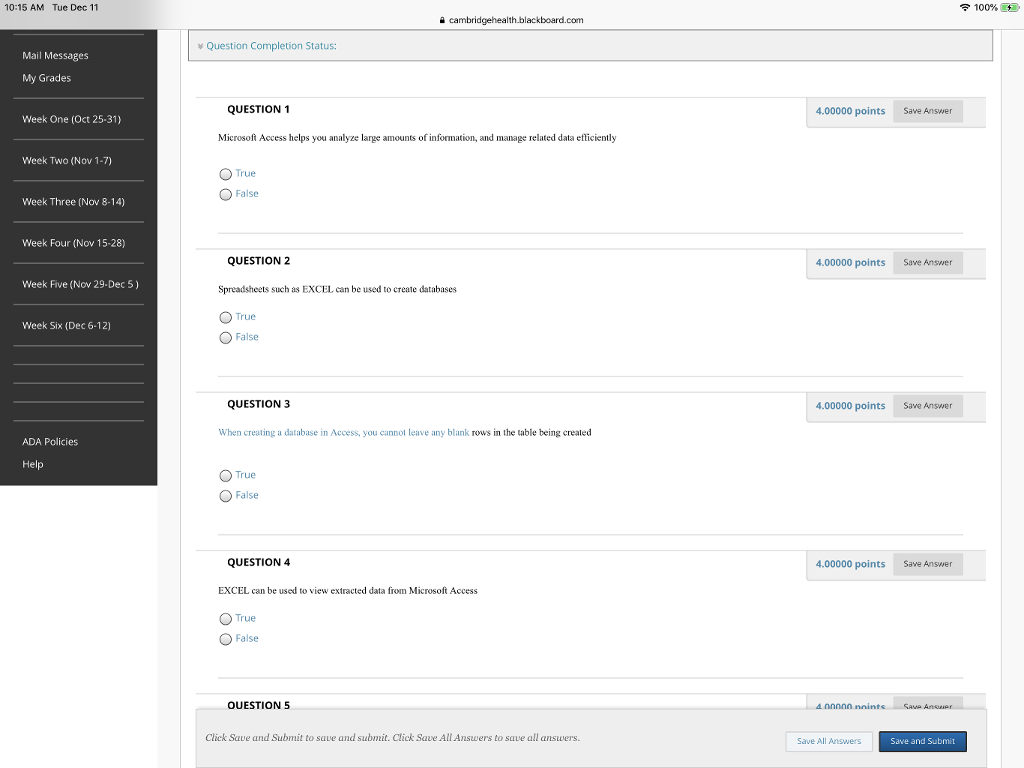1024x768 pixels.
Task: Click Save and Submit button
Action: (x=922, y=741)
